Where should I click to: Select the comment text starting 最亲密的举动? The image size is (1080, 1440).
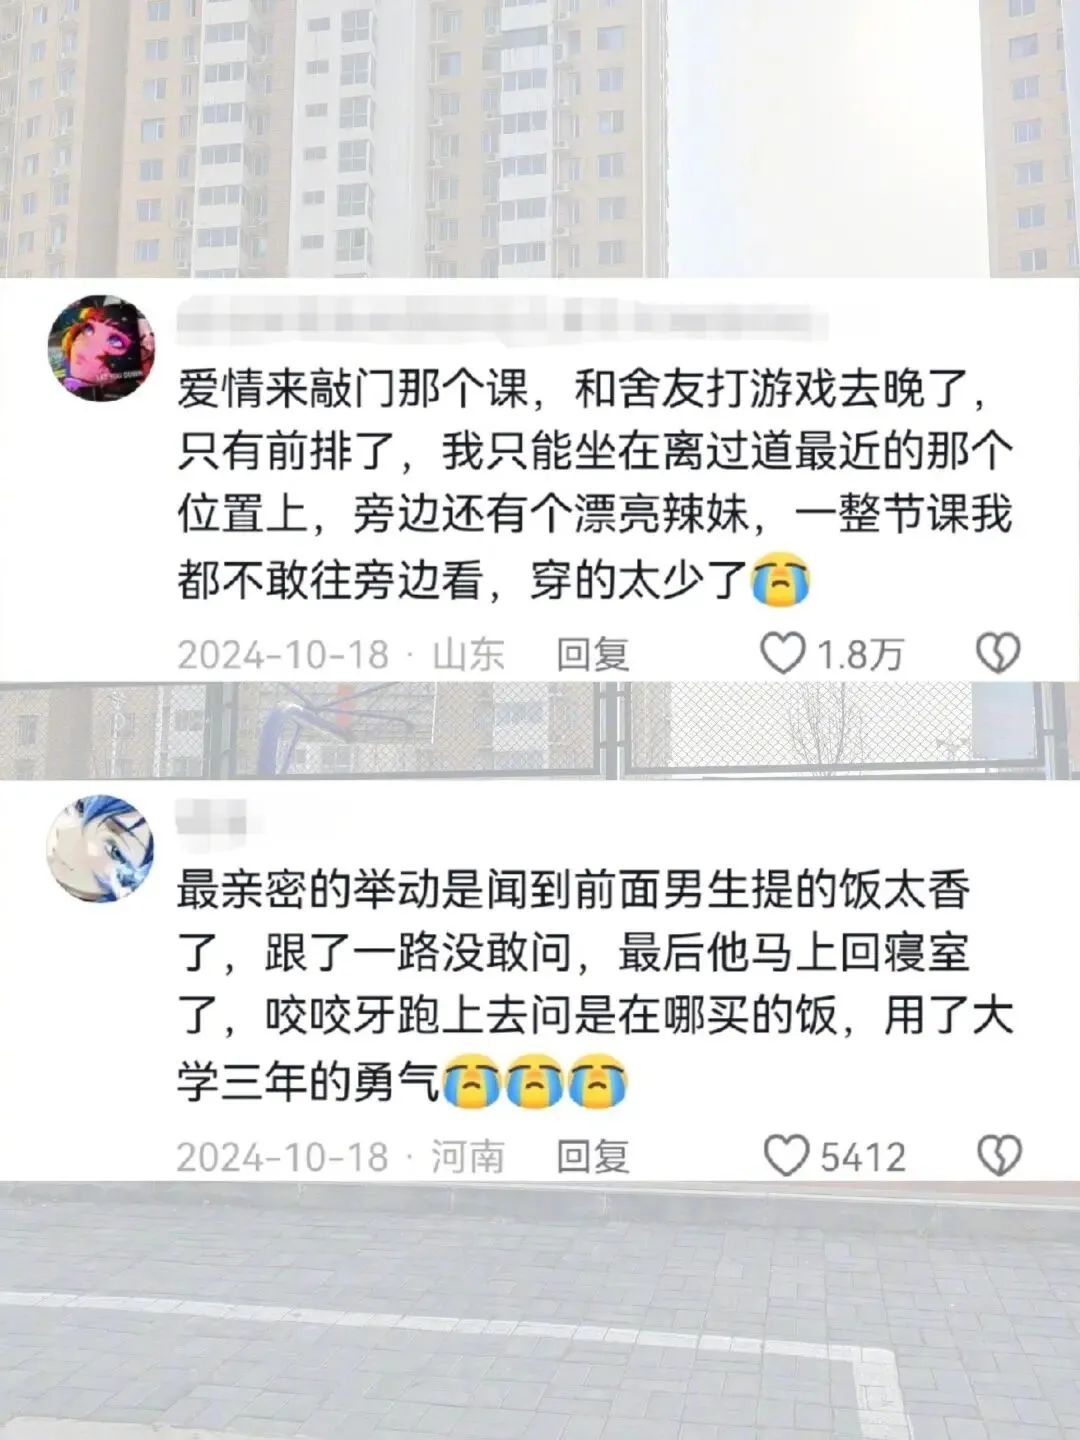[x=594, y=986]
